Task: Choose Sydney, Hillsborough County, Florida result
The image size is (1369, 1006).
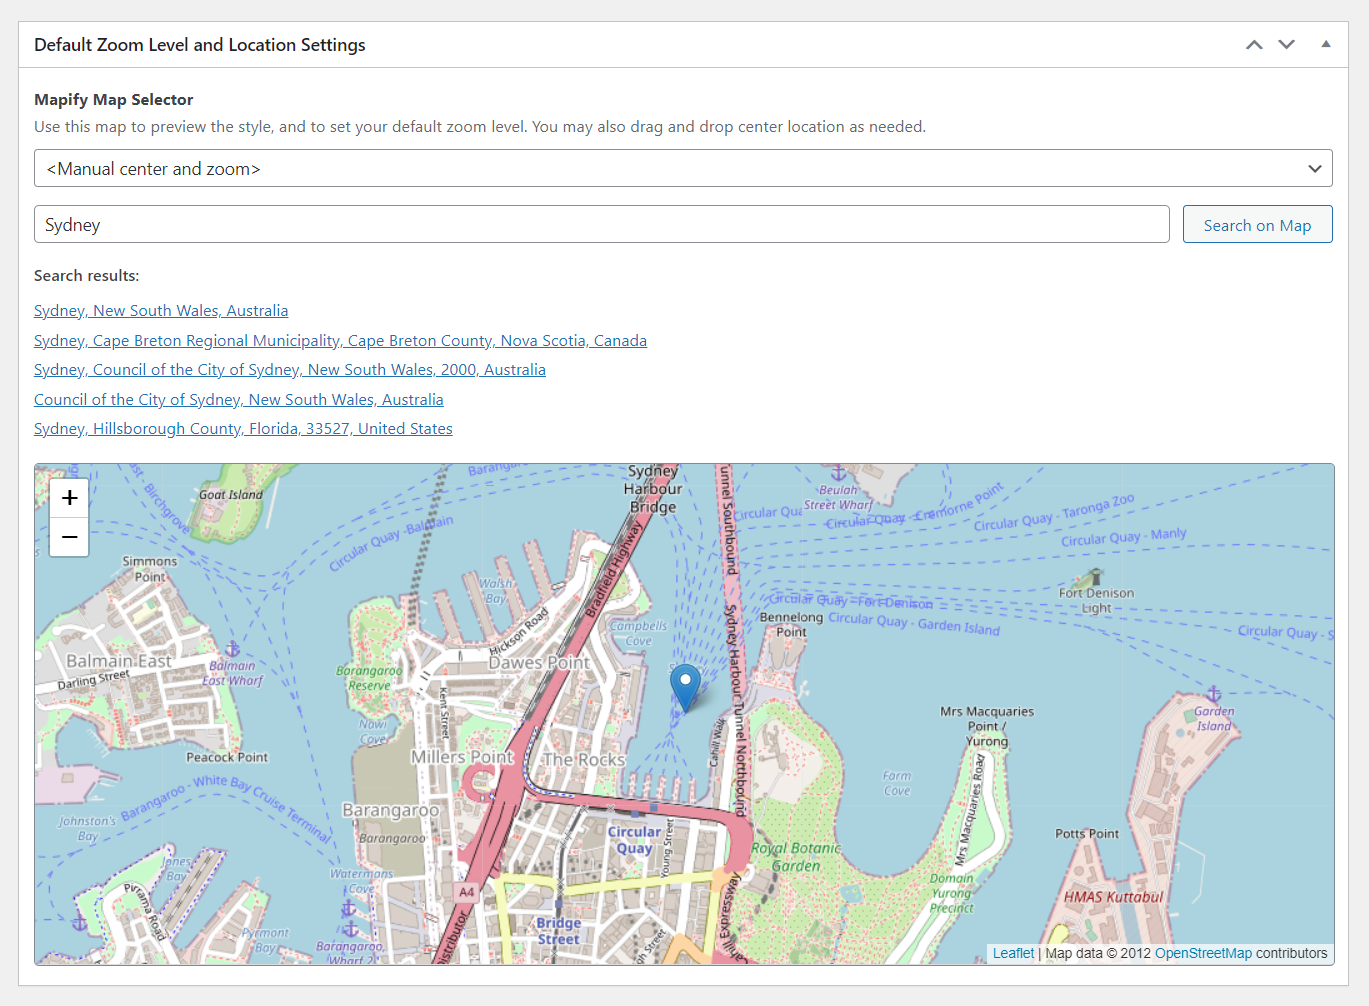Action: [x=243, y=429]
